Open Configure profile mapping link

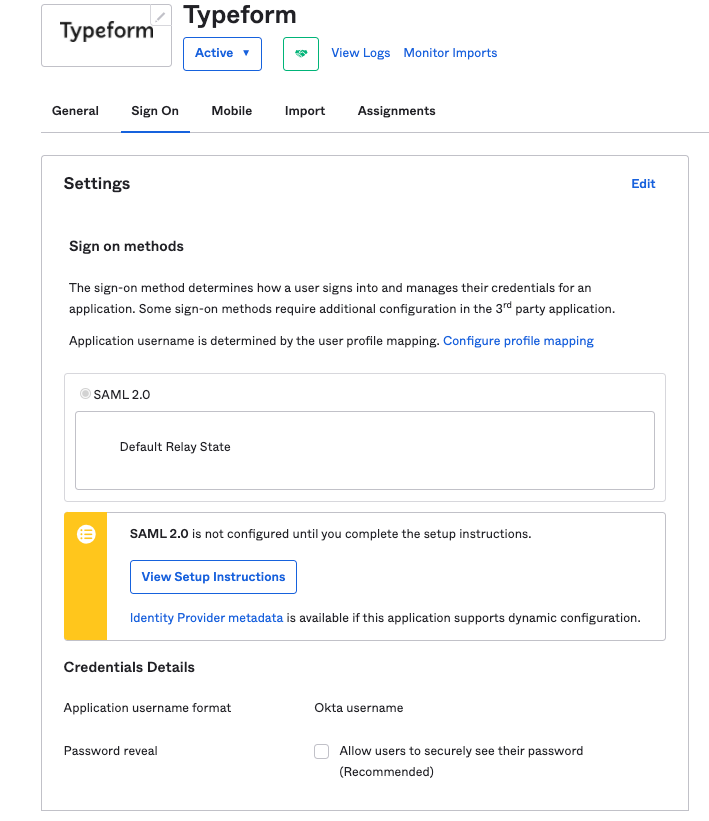coord(518,341)
